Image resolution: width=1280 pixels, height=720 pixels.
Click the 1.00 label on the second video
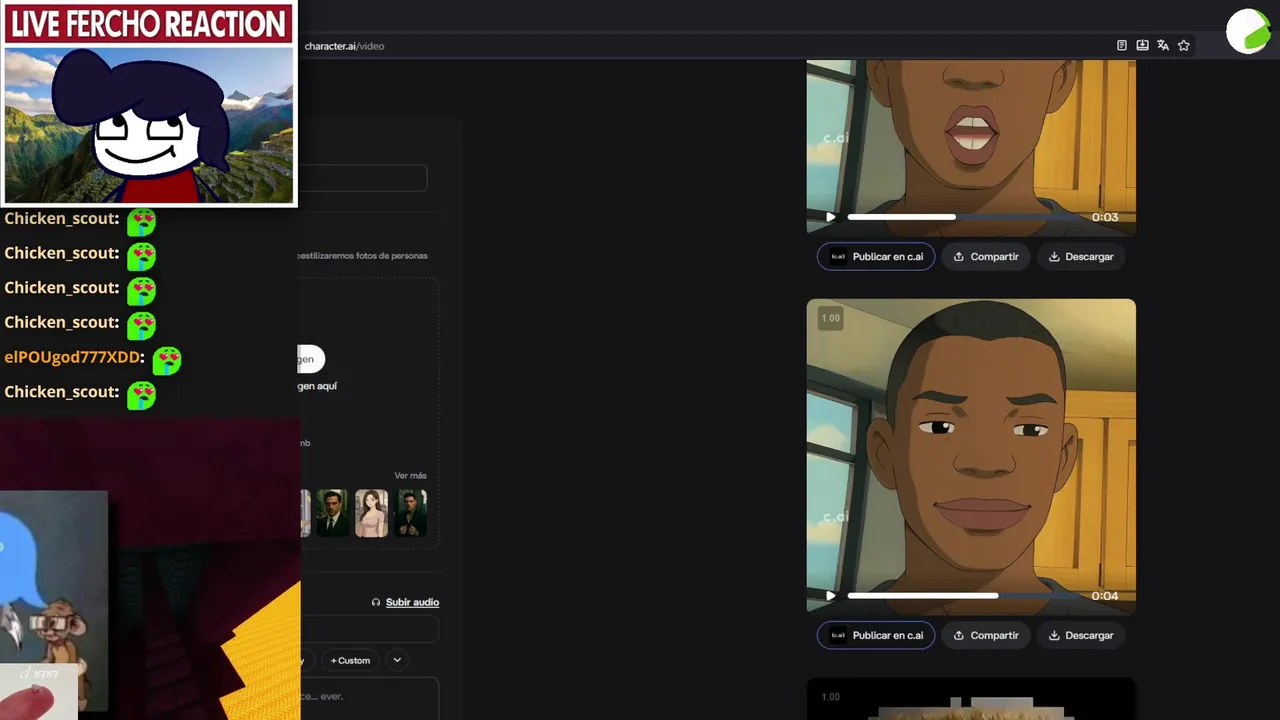[x=831, y=318]
